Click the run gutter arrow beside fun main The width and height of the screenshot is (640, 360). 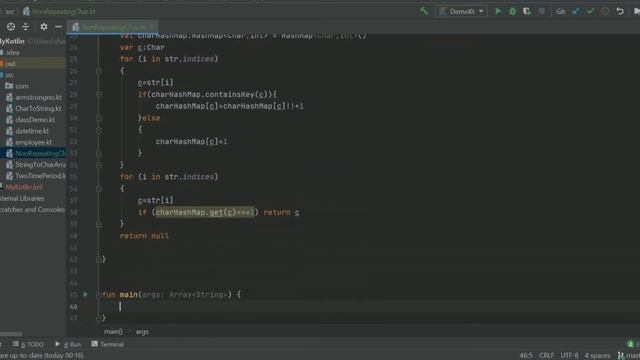(85, 294)
